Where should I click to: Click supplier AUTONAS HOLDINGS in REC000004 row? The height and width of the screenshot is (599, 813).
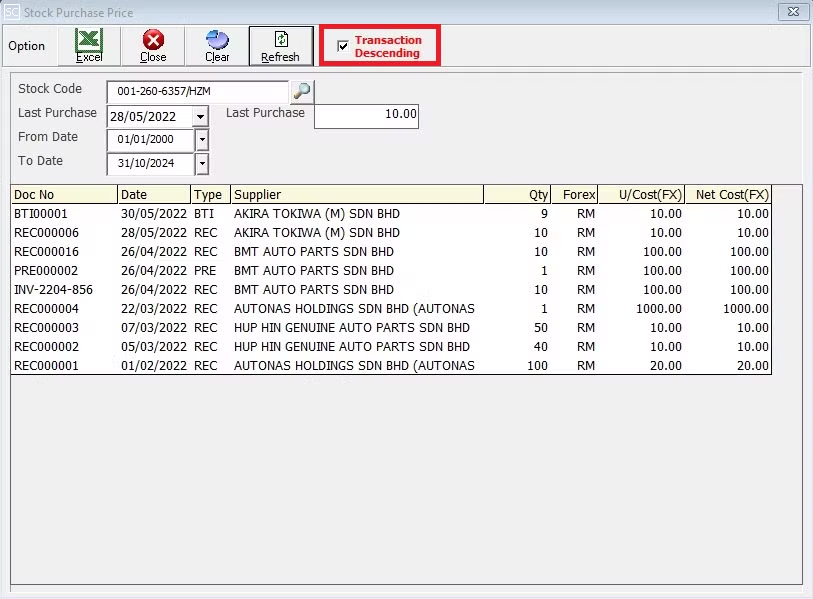(354, 309)
